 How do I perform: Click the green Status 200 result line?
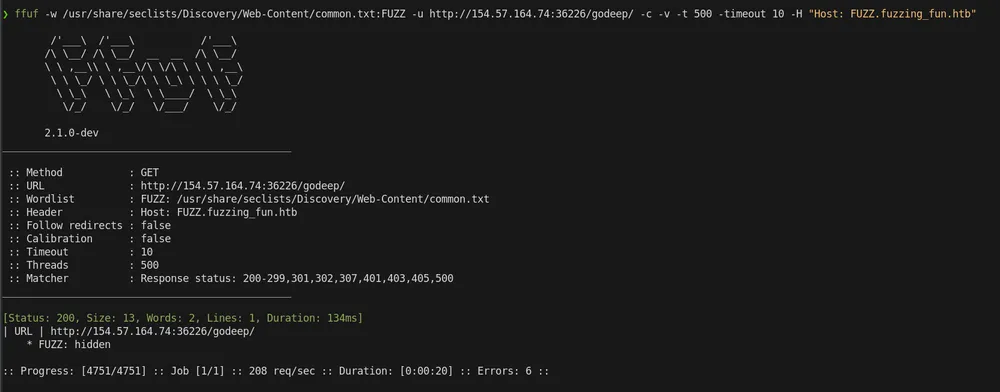(182, 318)
